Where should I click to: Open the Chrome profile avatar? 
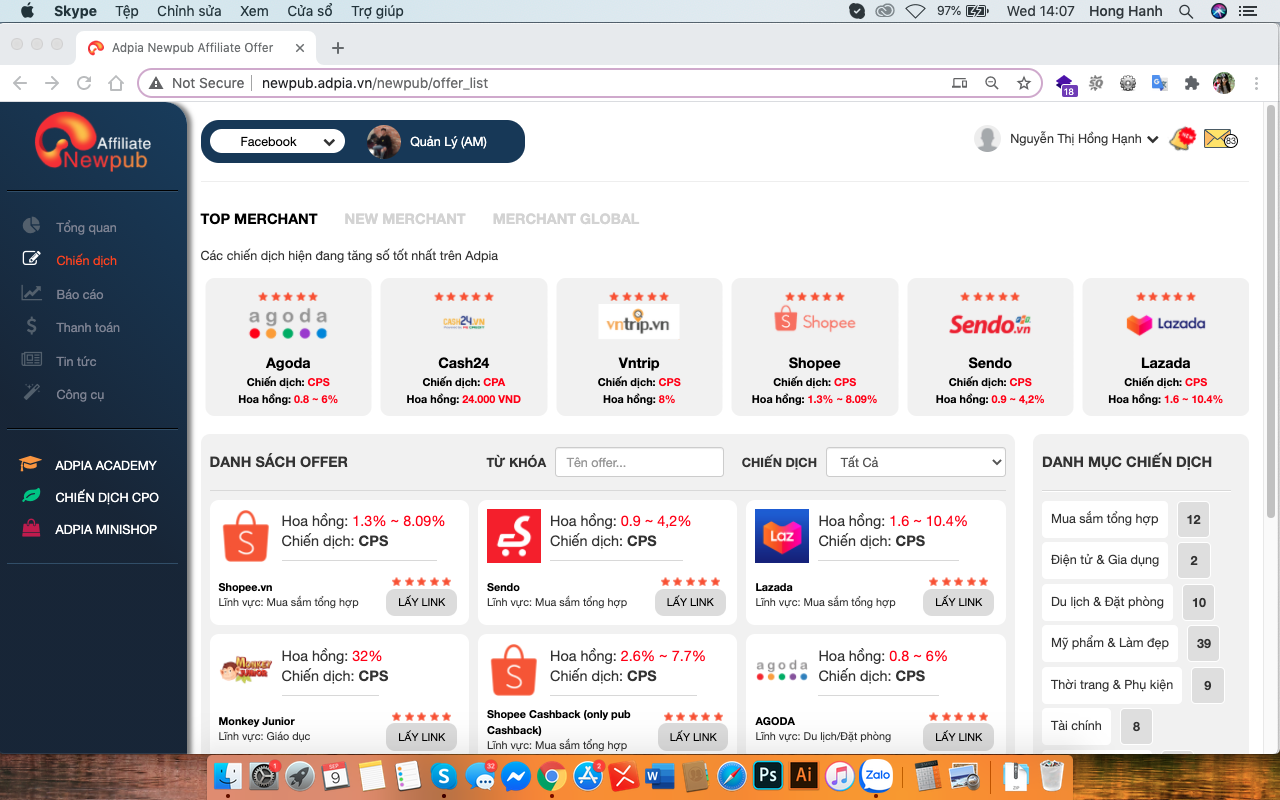1223,83
